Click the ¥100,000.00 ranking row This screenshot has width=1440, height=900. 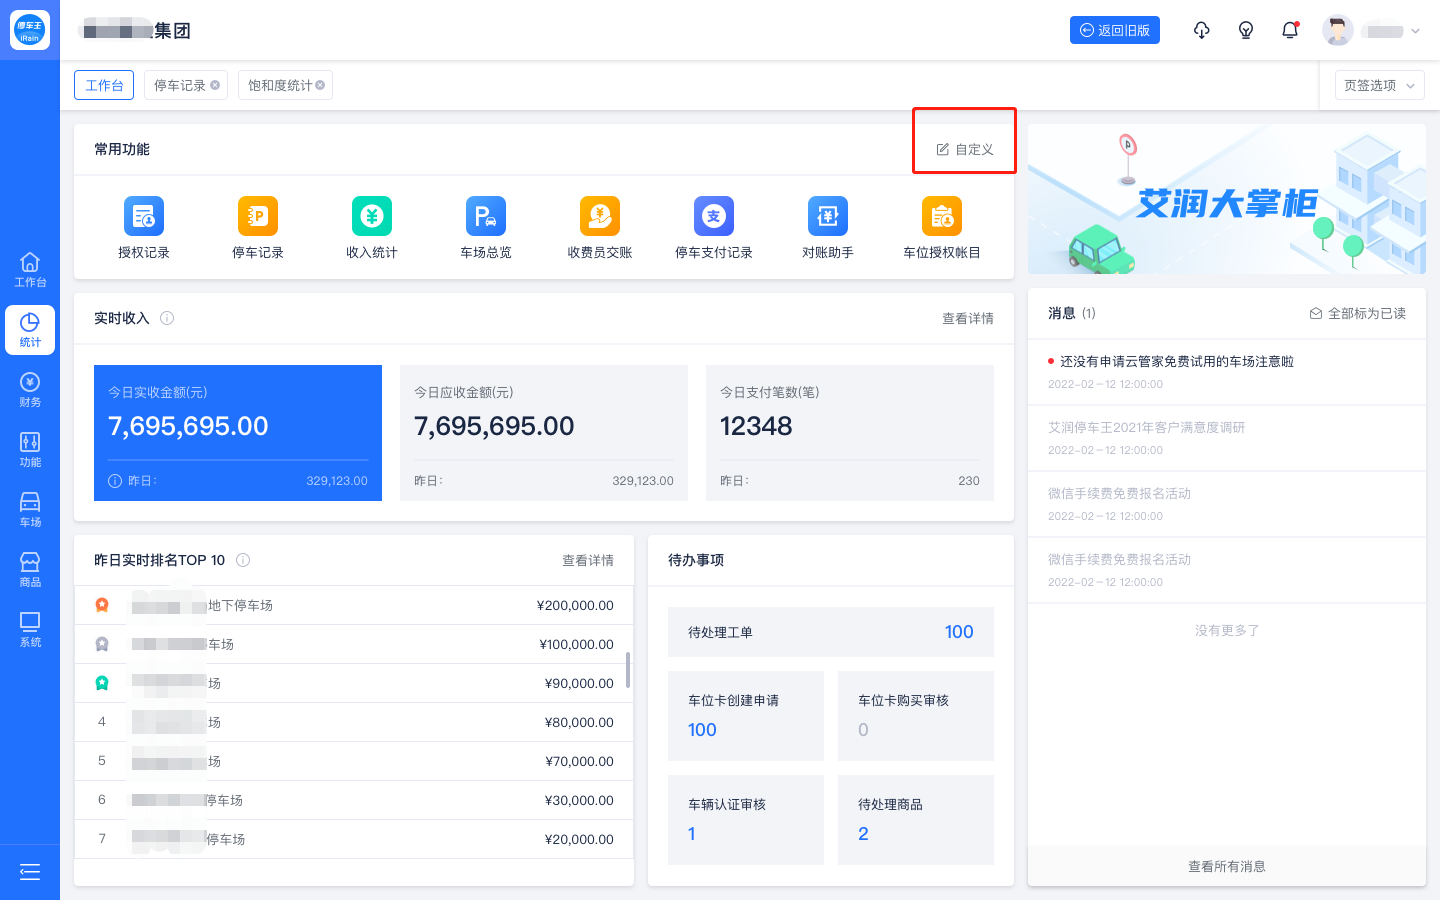pyautogui.click(x=354, y=644)
